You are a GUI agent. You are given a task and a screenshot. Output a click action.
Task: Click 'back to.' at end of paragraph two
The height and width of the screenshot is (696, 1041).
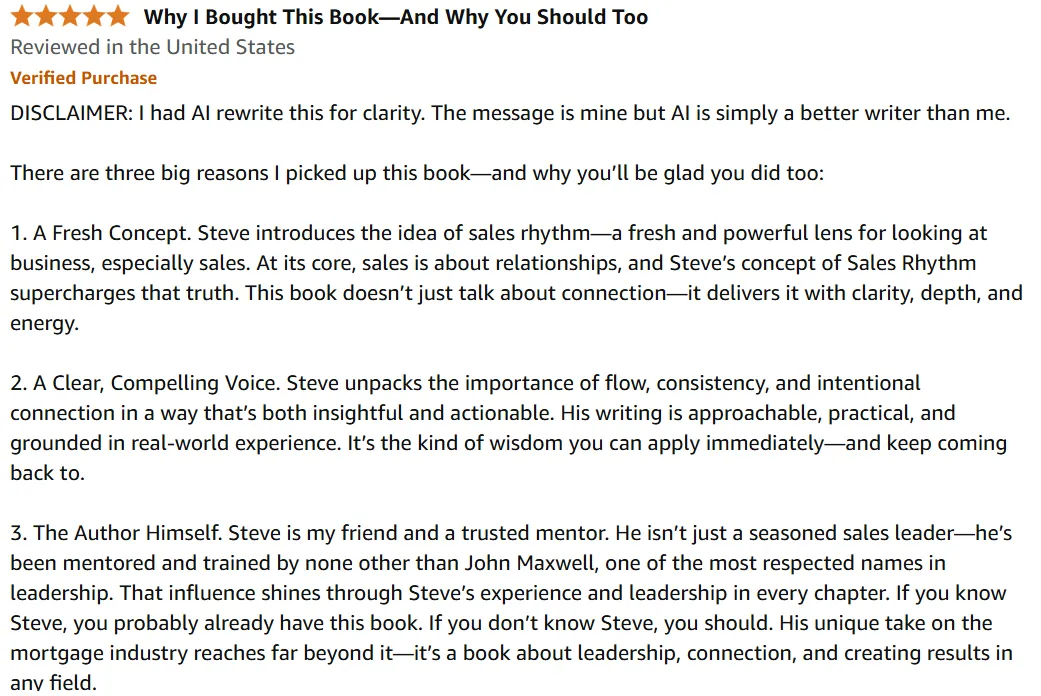point(48,473)
